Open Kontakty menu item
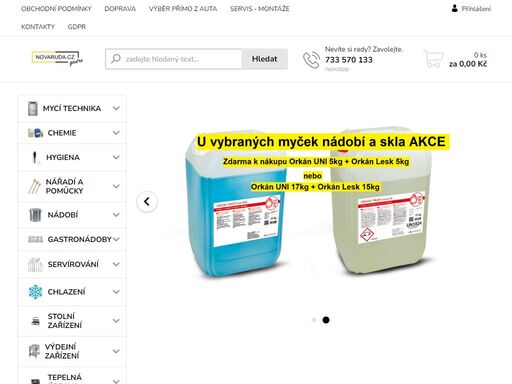The image size is (512, 384). pyautogui.click(x=38, y=27)
